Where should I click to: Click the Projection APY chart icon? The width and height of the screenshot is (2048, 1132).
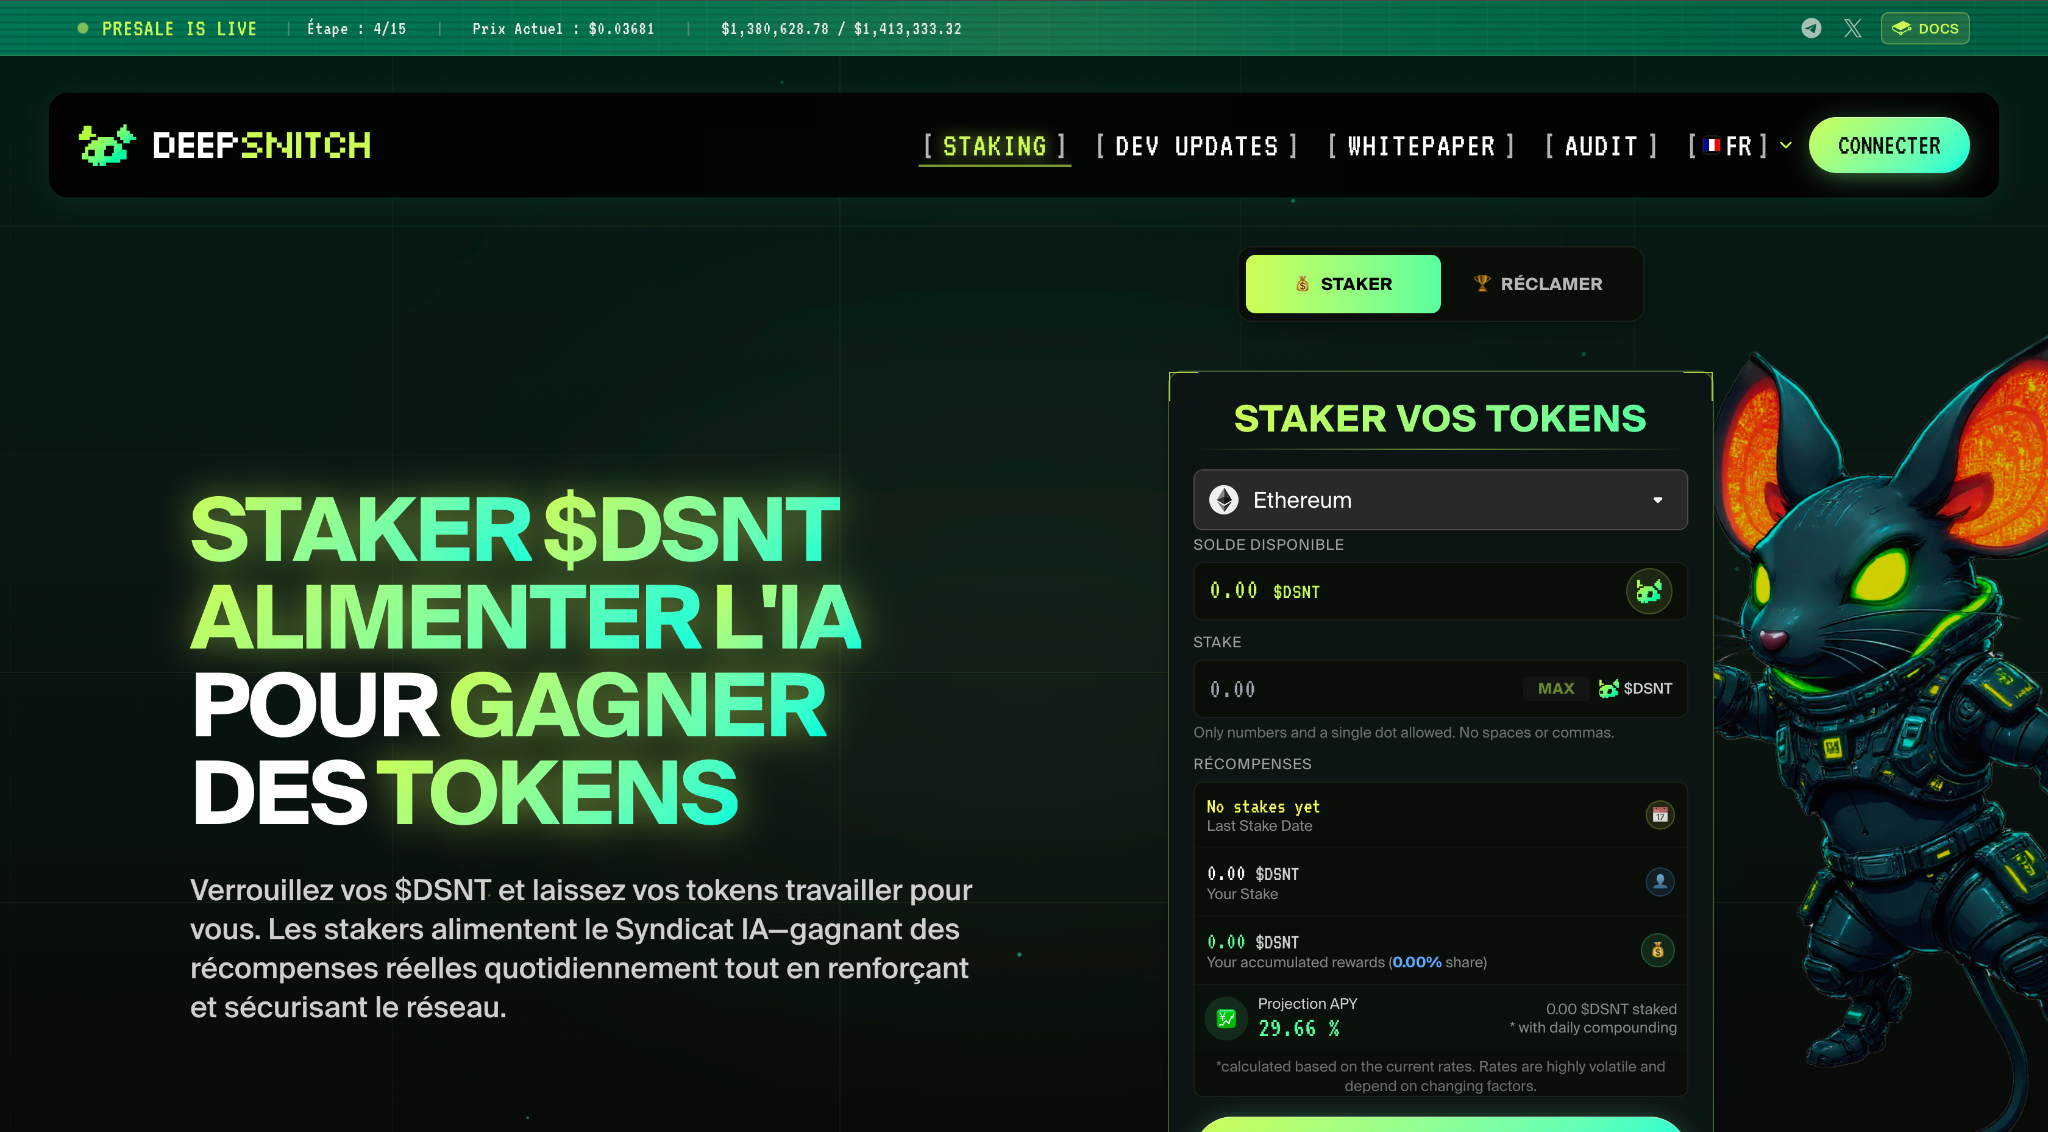[x=1226, y=1018]
